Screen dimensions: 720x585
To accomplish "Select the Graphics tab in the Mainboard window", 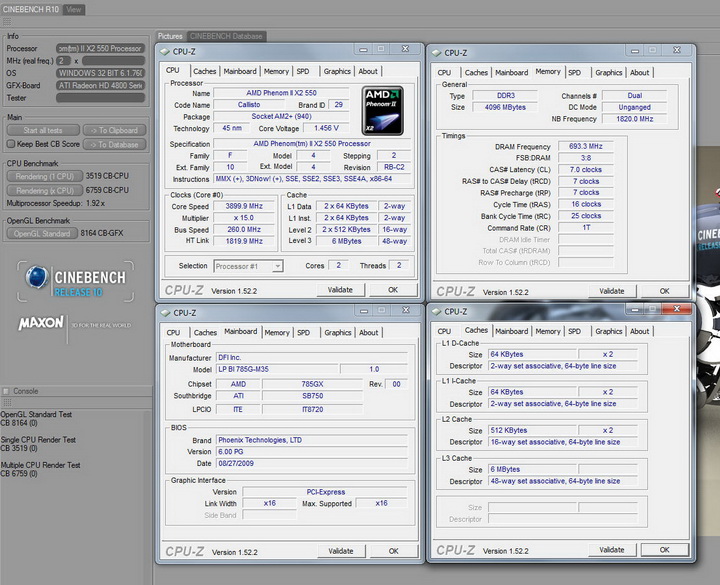I will tap(338, 333).
